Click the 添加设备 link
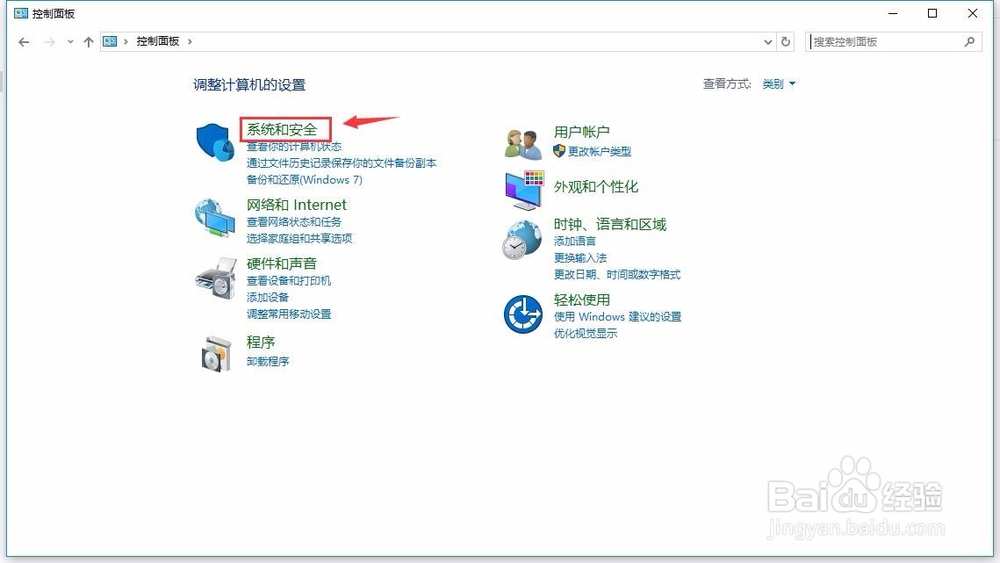Screen dimensions: 1000x563 [268, 297]
